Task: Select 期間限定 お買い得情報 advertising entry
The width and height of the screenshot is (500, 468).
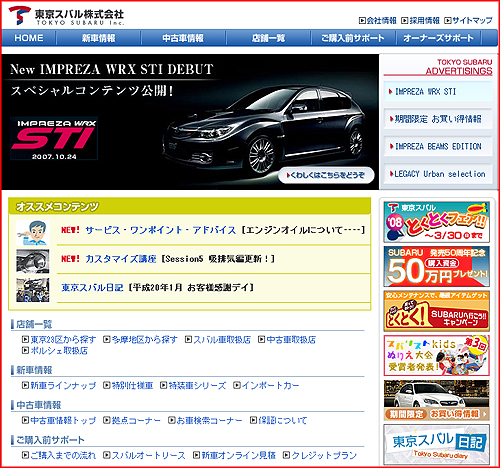Action: [x=438, y=119]
